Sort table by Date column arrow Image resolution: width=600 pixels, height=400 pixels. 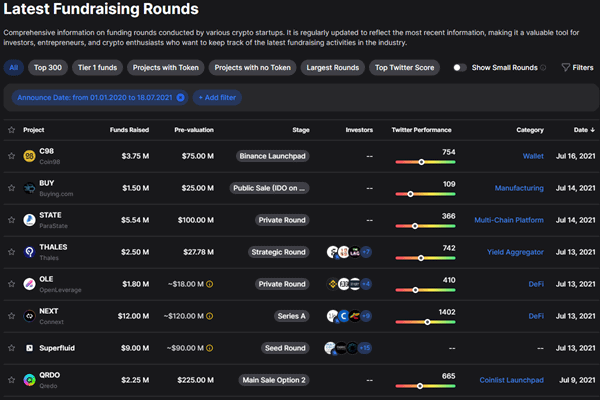tap(591, 130)
